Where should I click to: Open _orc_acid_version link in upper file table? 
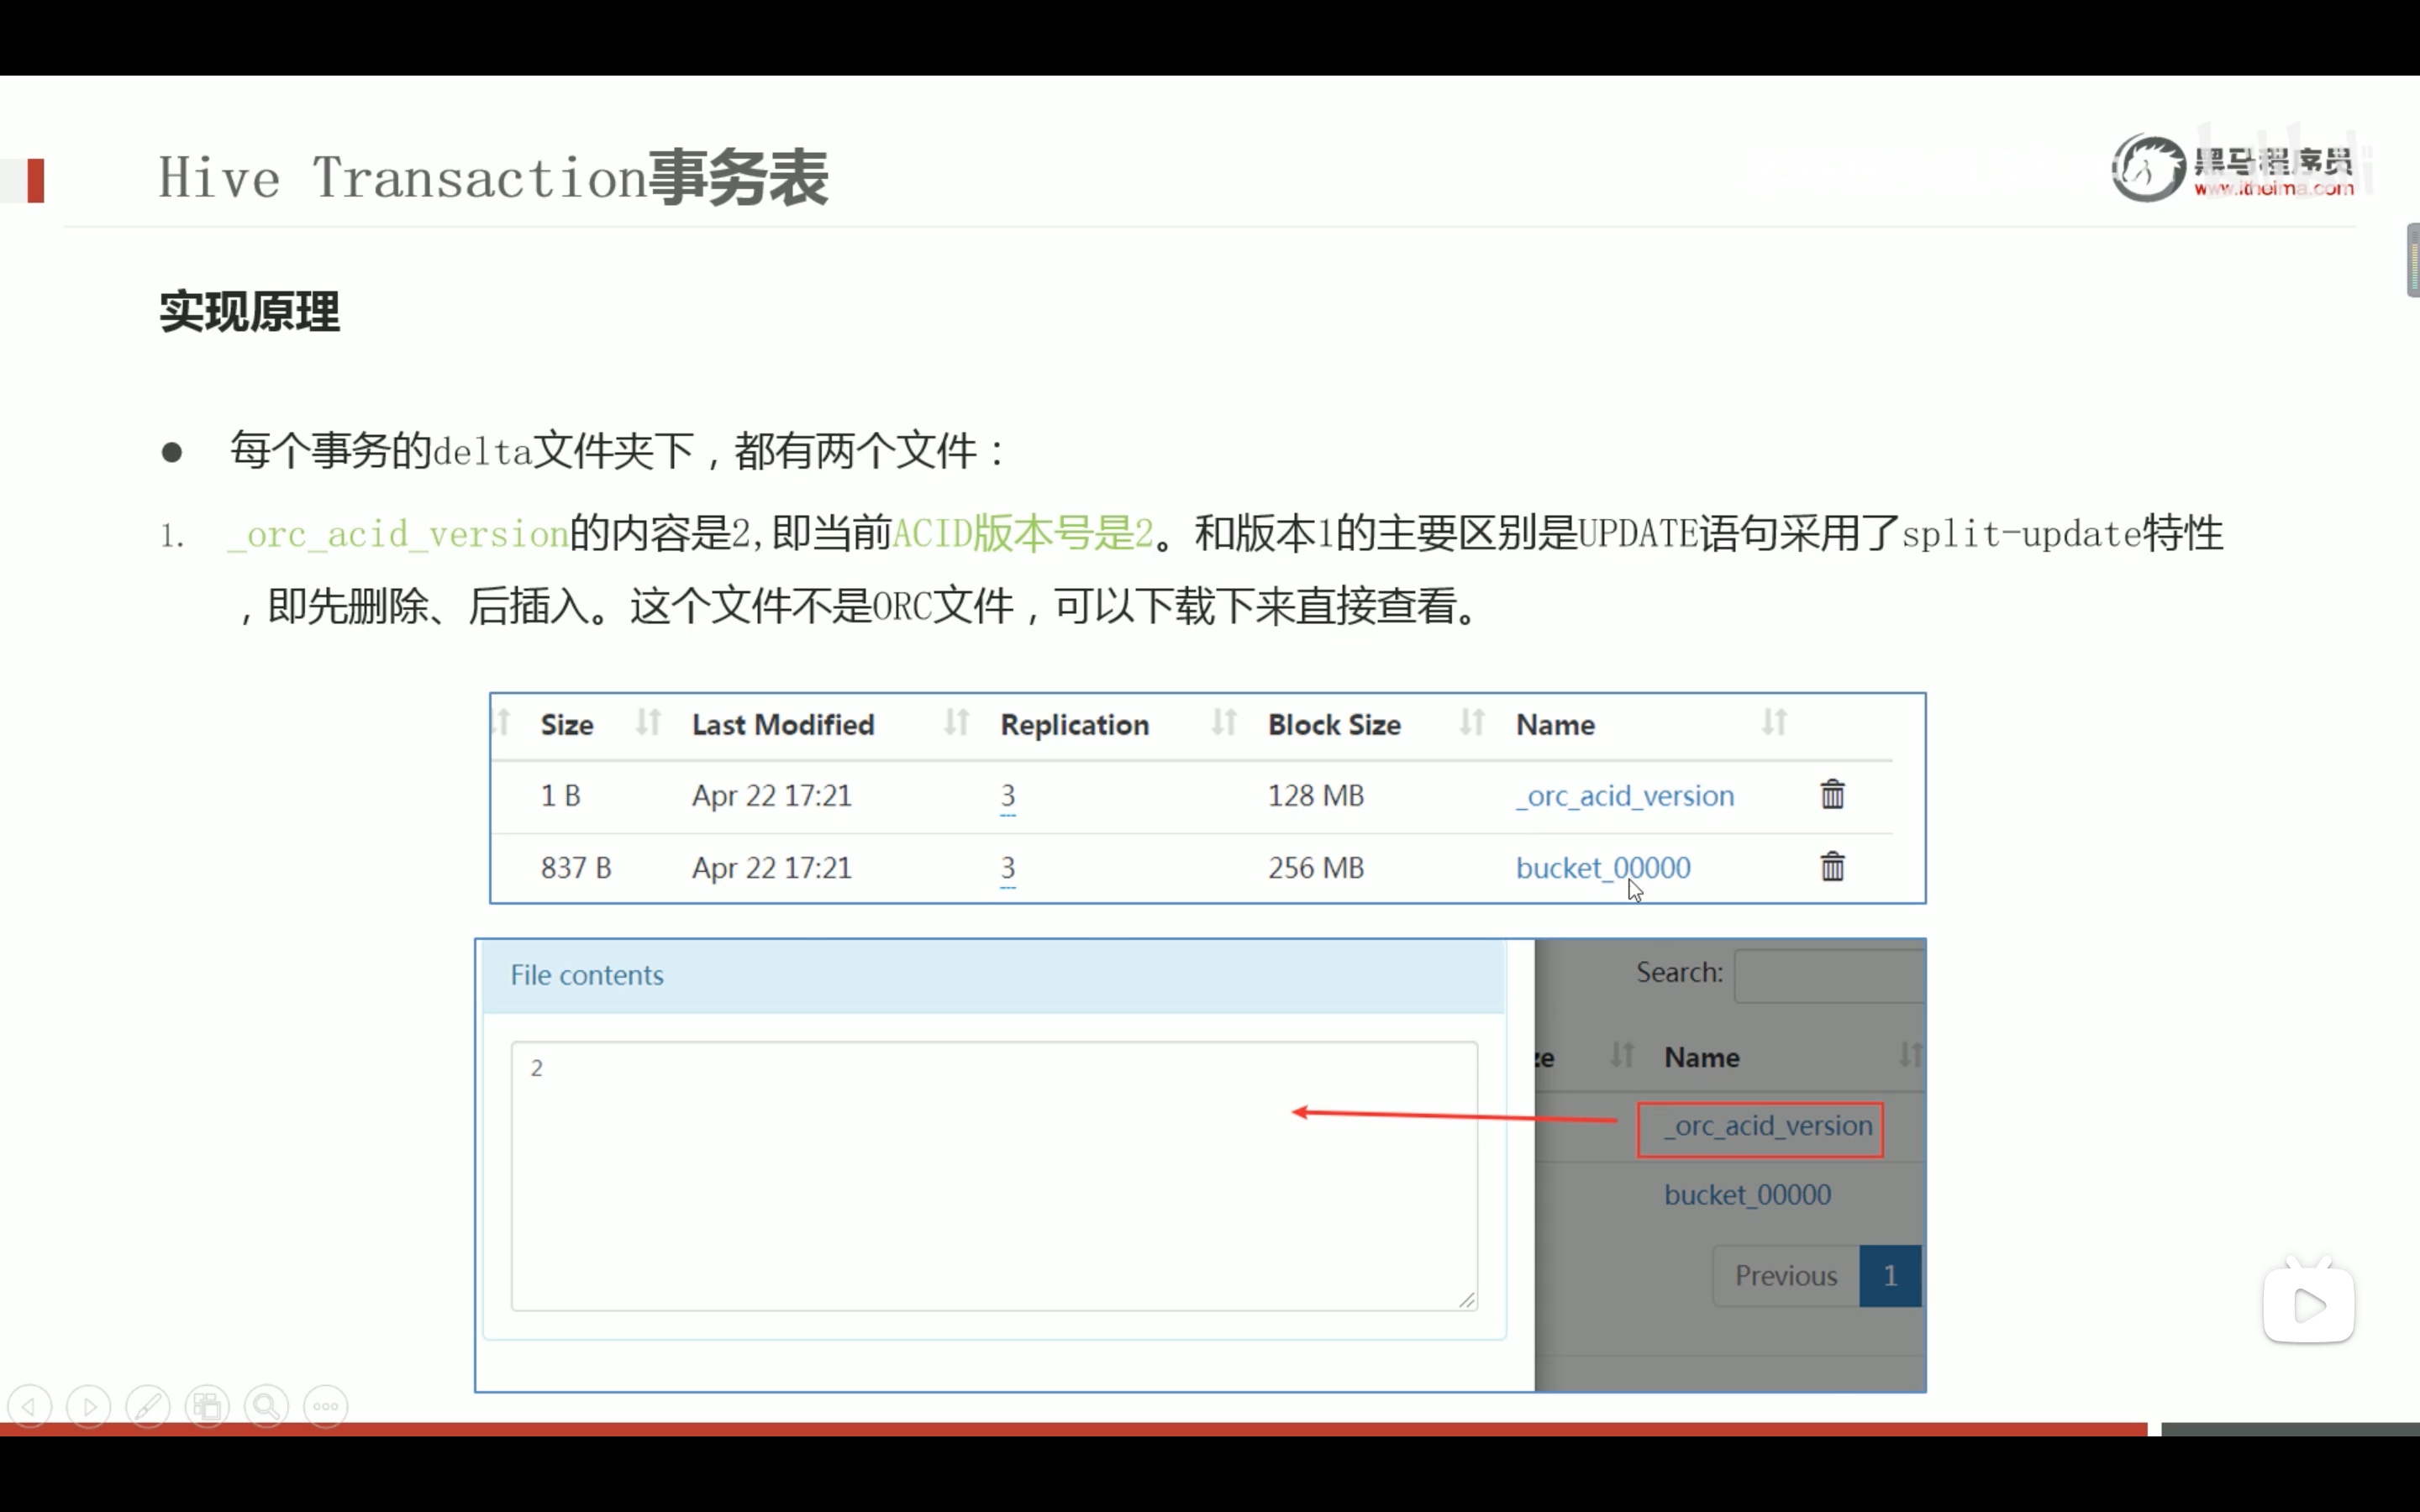pos(1625,796)
